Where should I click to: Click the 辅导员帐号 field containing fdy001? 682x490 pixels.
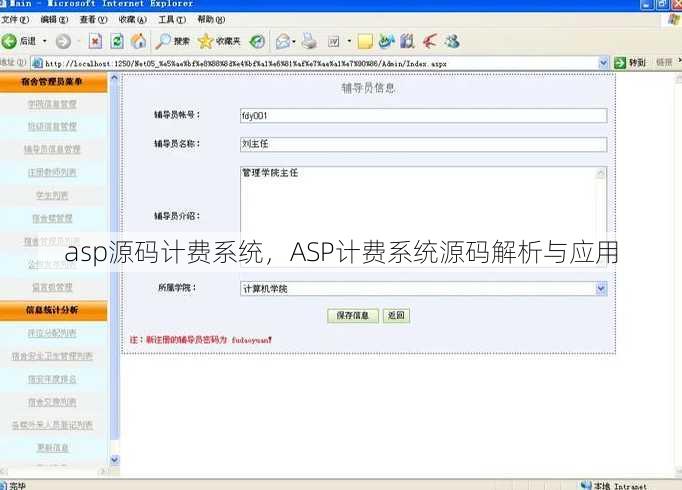coord(423,116)
